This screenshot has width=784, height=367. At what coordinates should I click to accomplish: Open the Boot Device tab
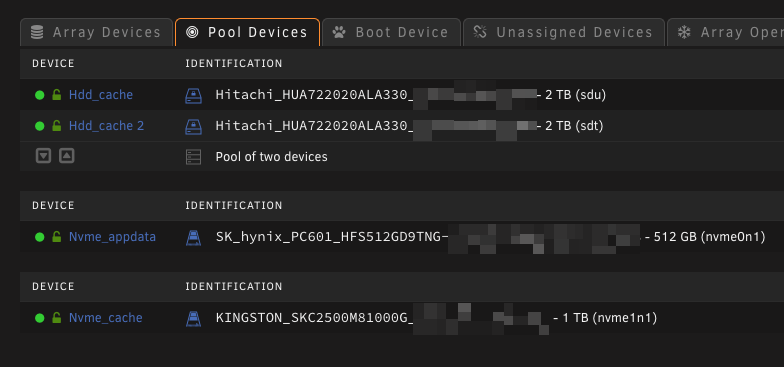(391, 32)
